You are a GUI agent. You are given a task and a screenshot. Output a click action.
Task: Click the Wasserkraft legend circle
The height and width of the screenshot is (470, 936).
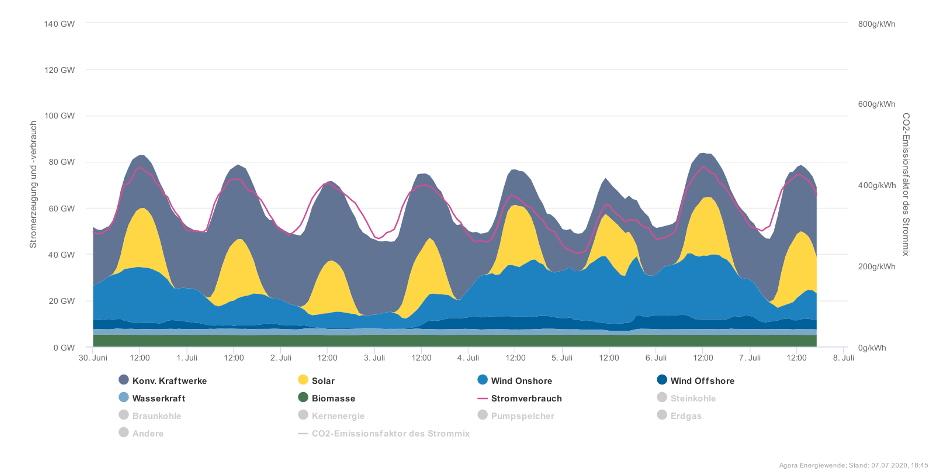point(124,398)
